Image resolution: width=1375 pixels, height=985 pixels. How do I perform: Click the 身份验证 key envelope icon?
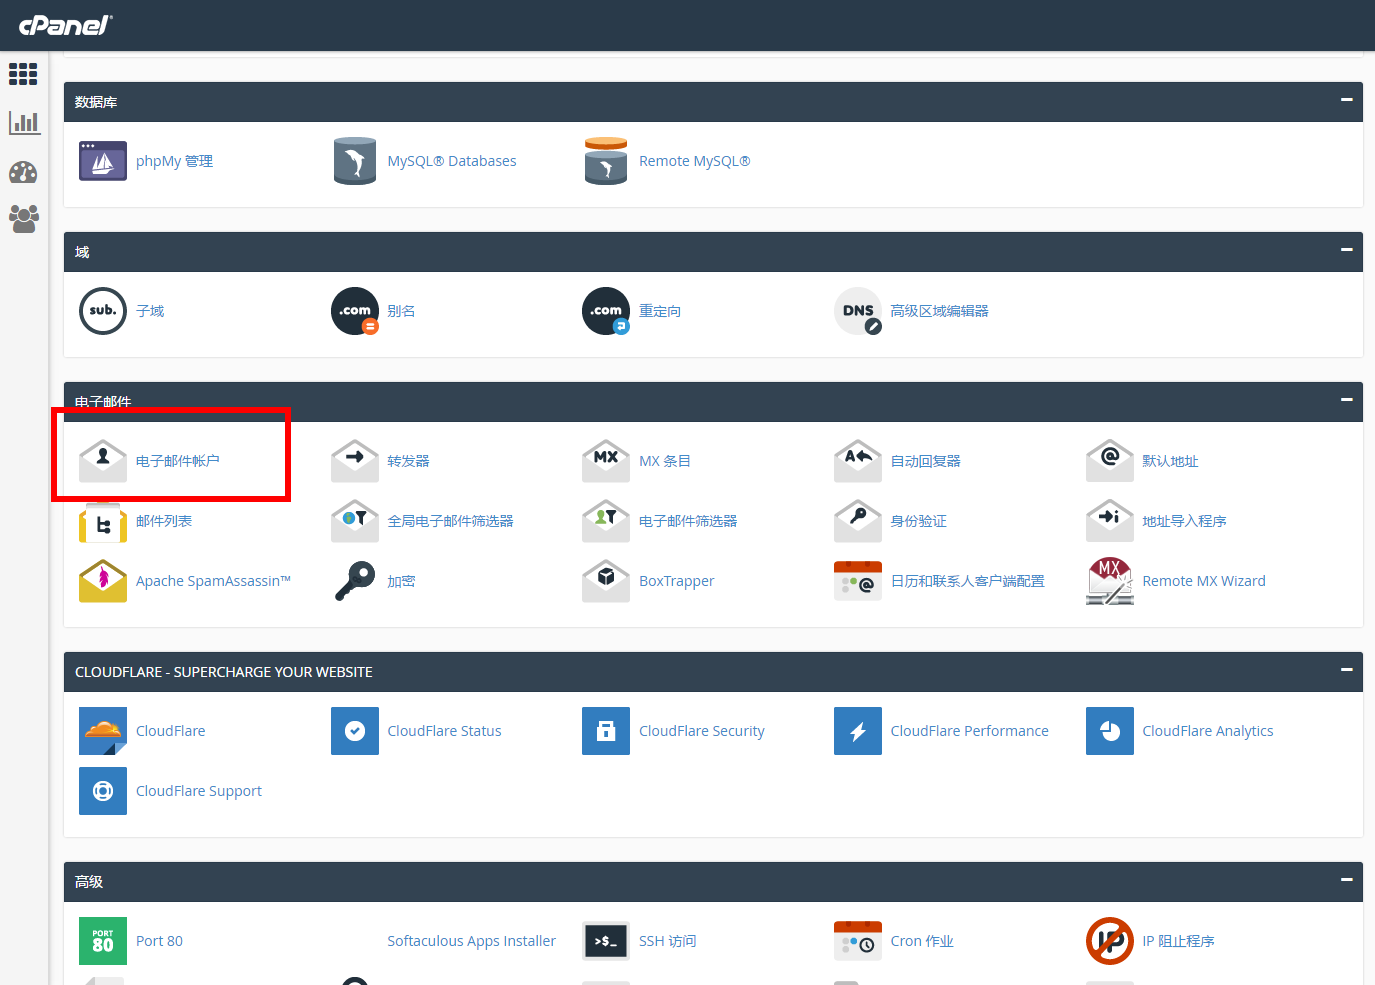(x=858, y=521)
